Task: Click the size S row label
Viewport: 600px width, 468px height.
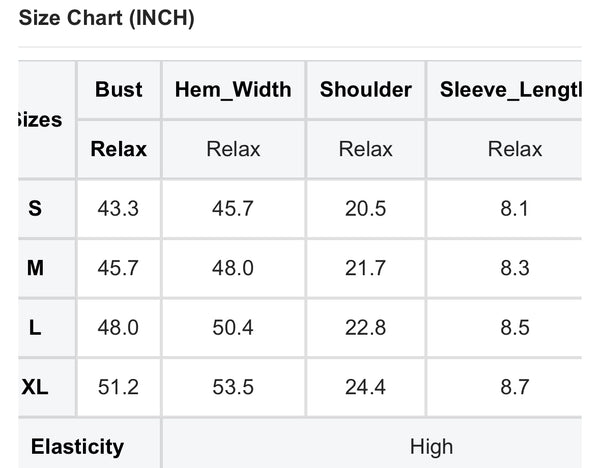Action: tap(36, 209)
